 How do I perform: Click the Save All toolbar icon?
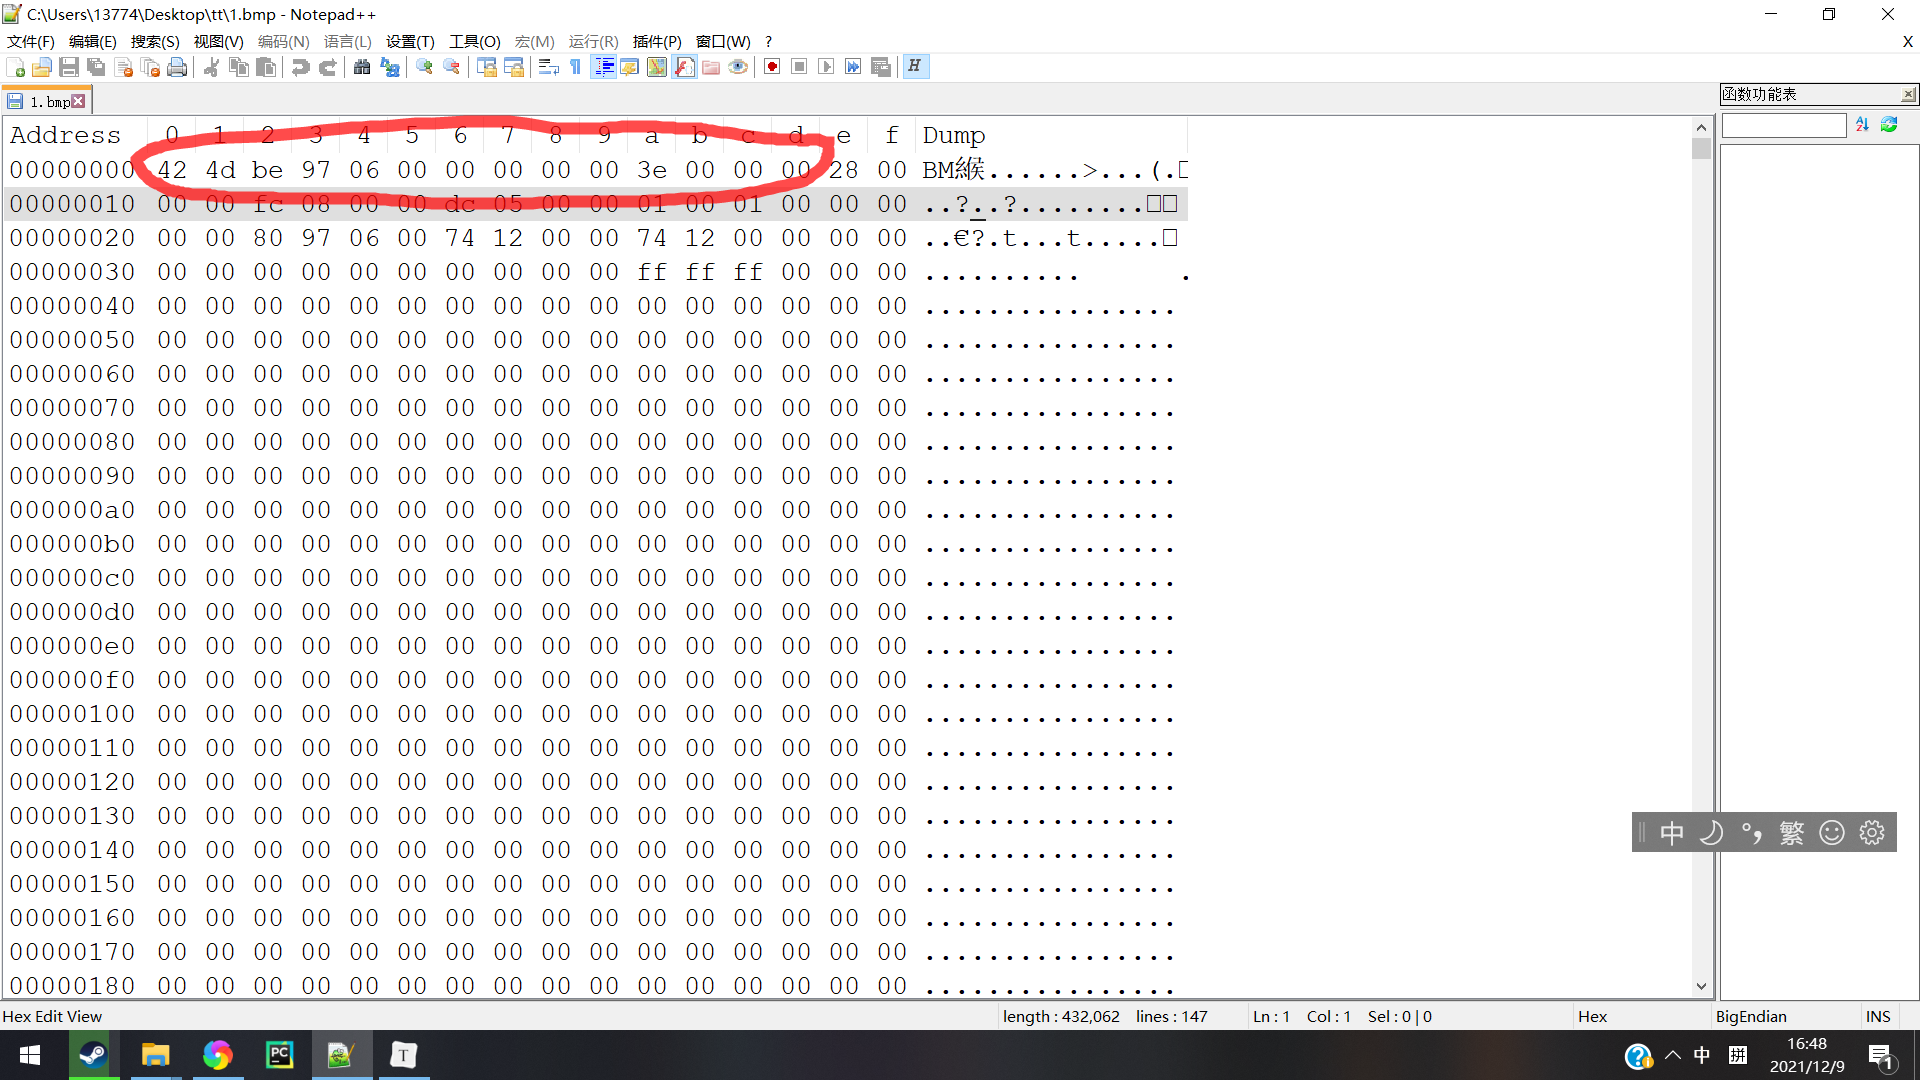tap(96, 67)
